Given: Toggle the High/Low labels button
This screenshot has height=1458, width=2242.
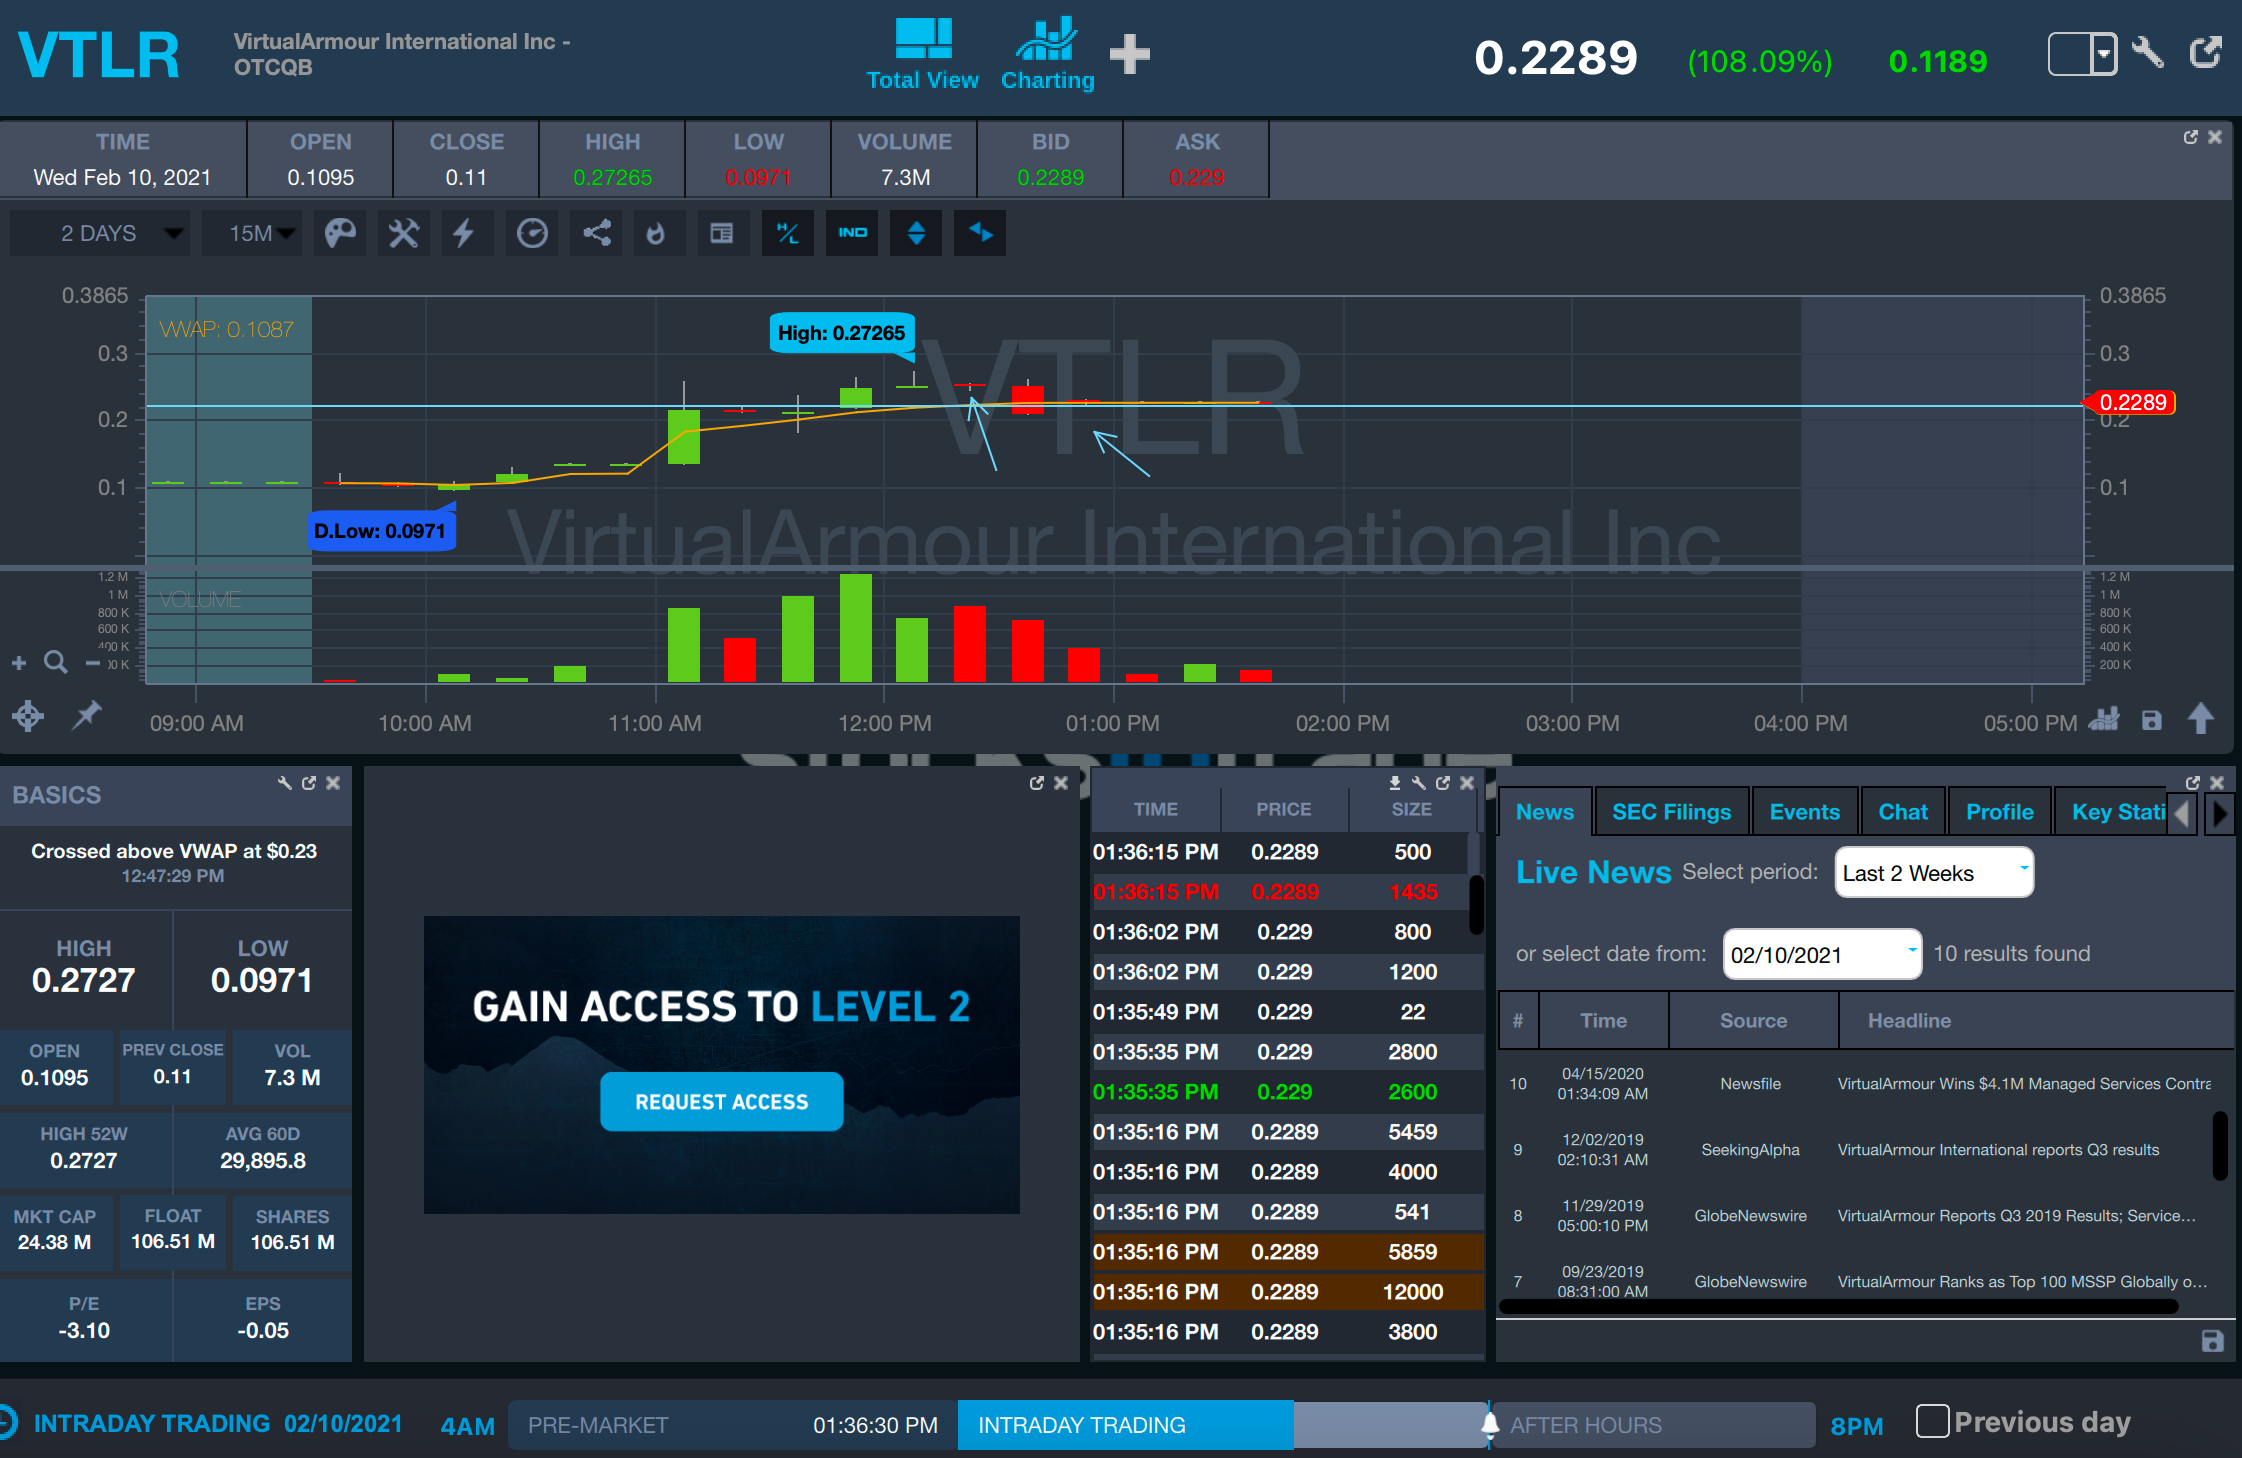Looking at the screenshot, I should [x=787, y=234].
